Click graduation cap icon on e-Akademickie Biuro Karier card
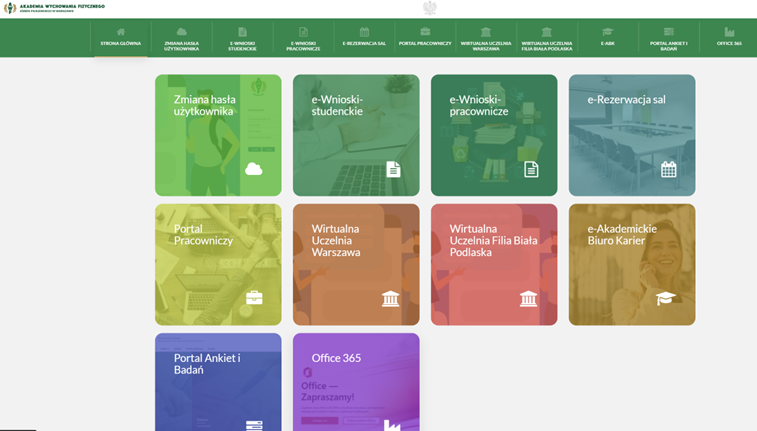 pos(666,298)
